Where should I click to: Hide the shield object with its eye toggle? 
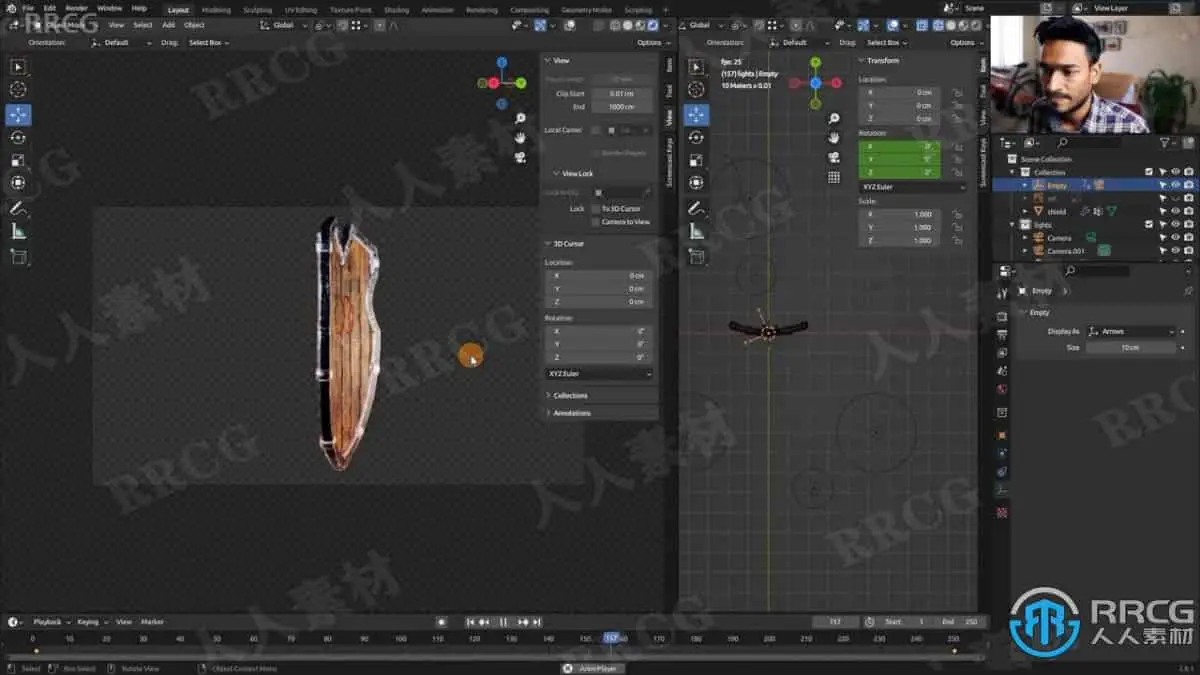[1175, 211]
